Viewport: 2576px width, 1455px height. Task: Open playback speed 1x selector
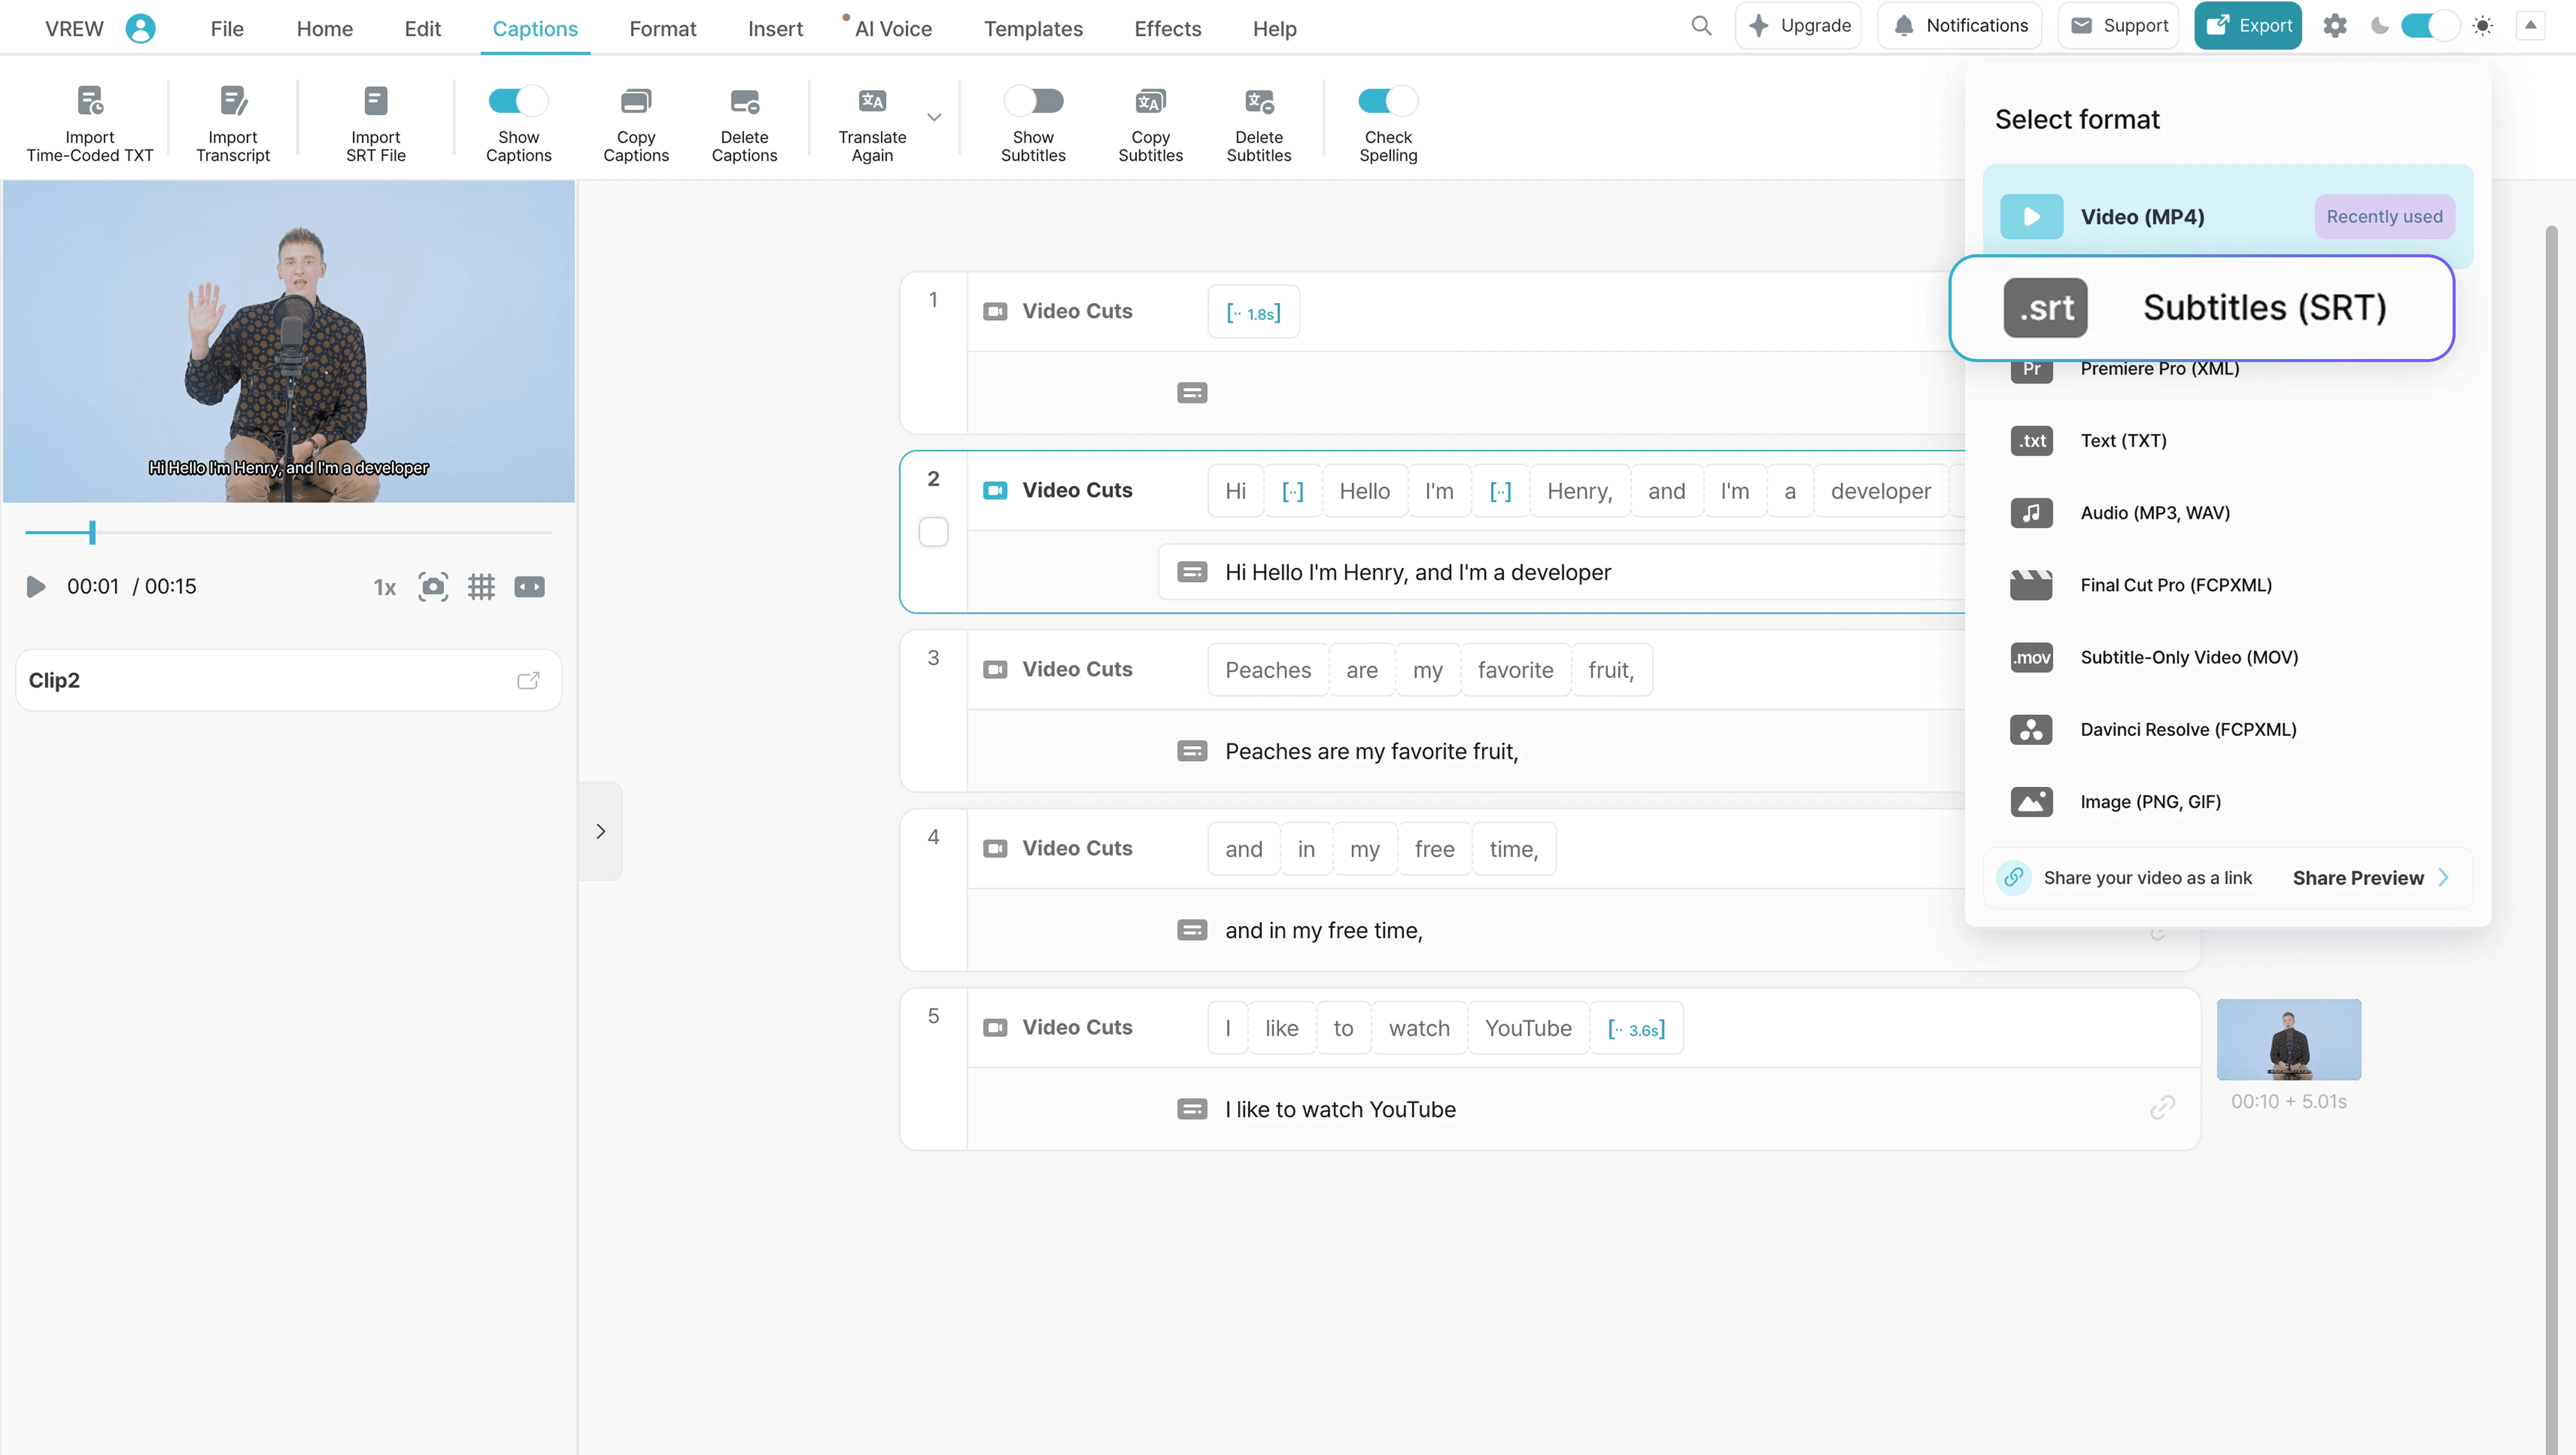coord(384,587)
